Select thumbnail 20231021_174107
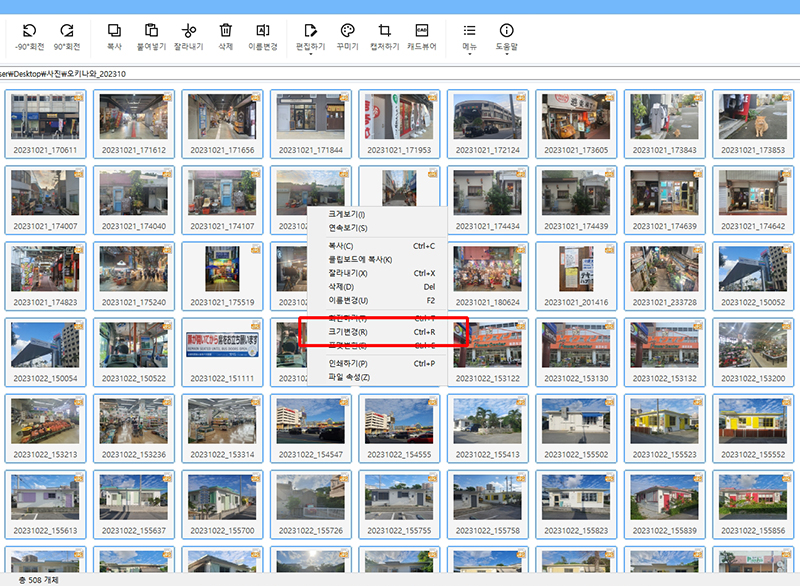 (222, 200)
